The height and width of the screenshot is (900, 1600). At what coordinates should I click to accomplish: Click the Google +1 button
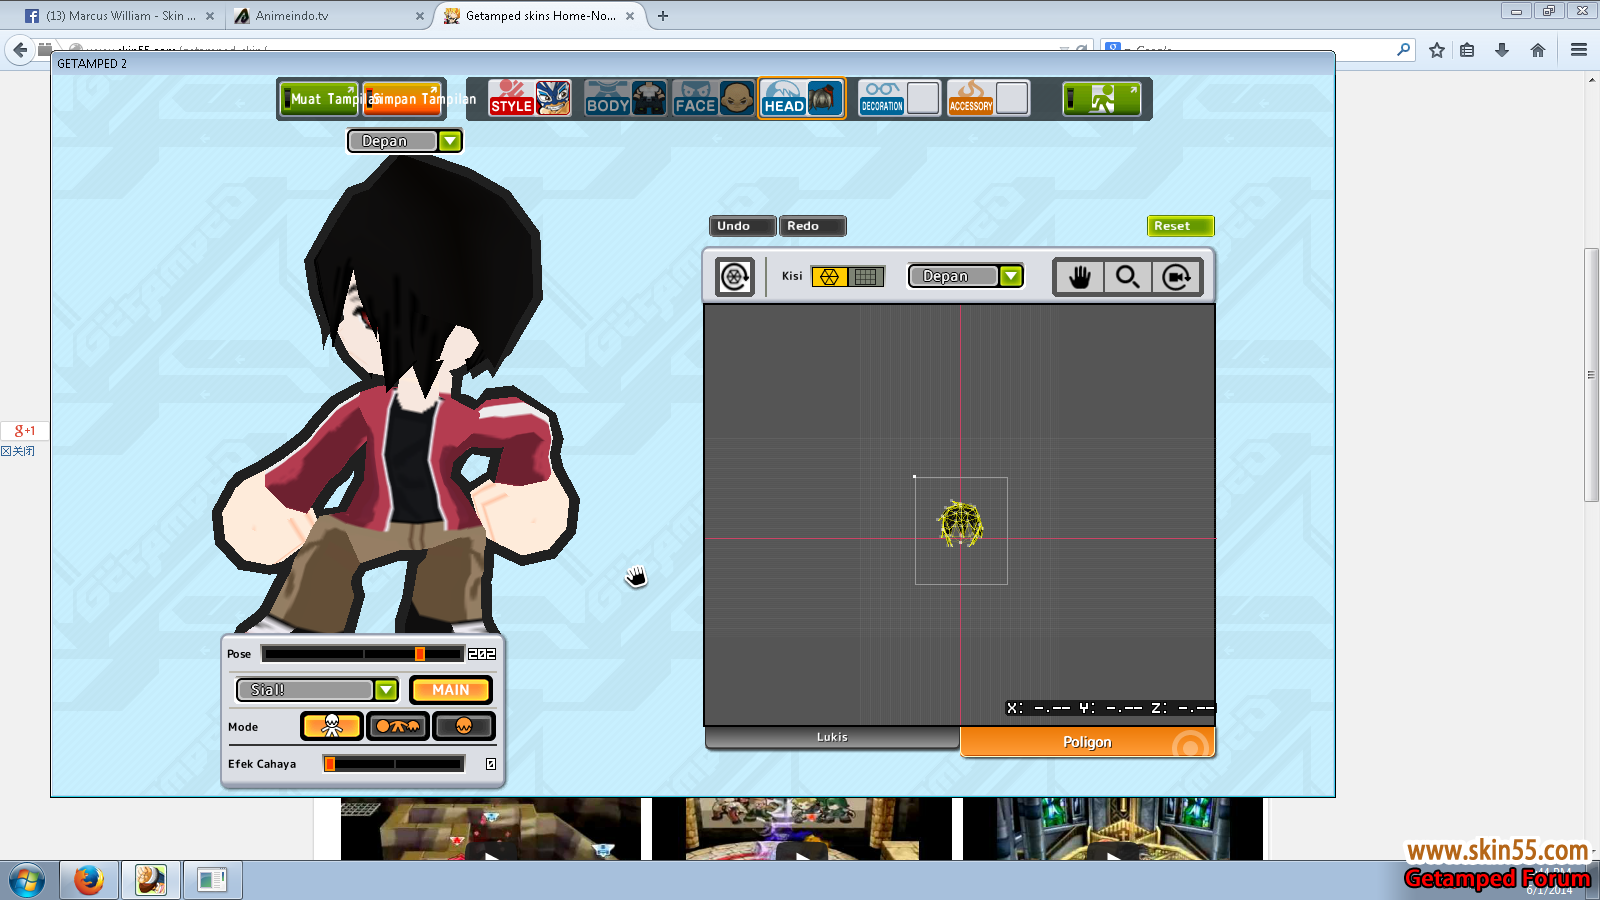point(24,431)
